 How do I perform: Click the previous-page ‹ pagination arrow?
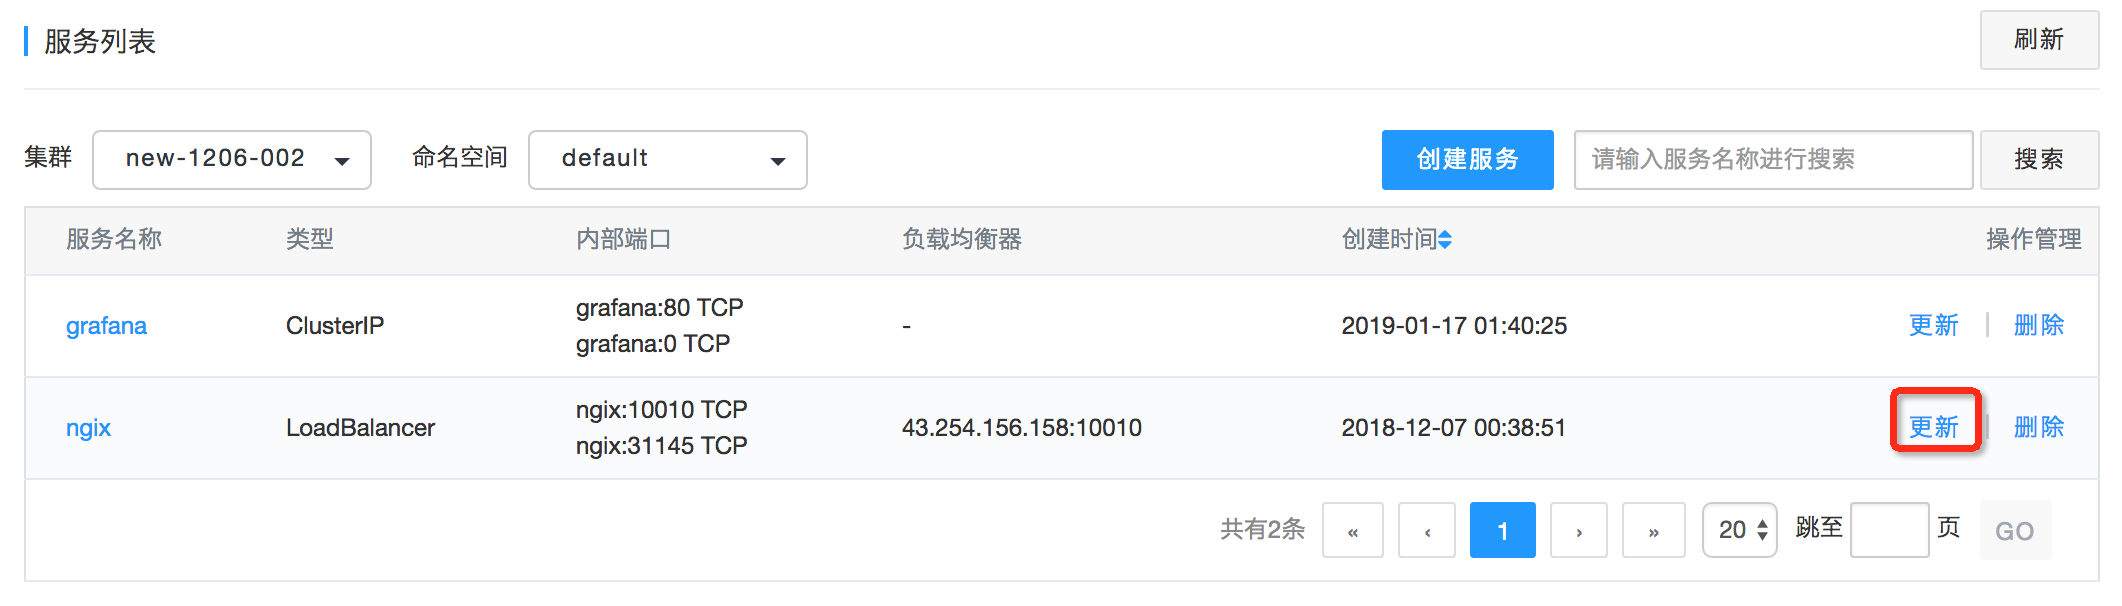1427,530
